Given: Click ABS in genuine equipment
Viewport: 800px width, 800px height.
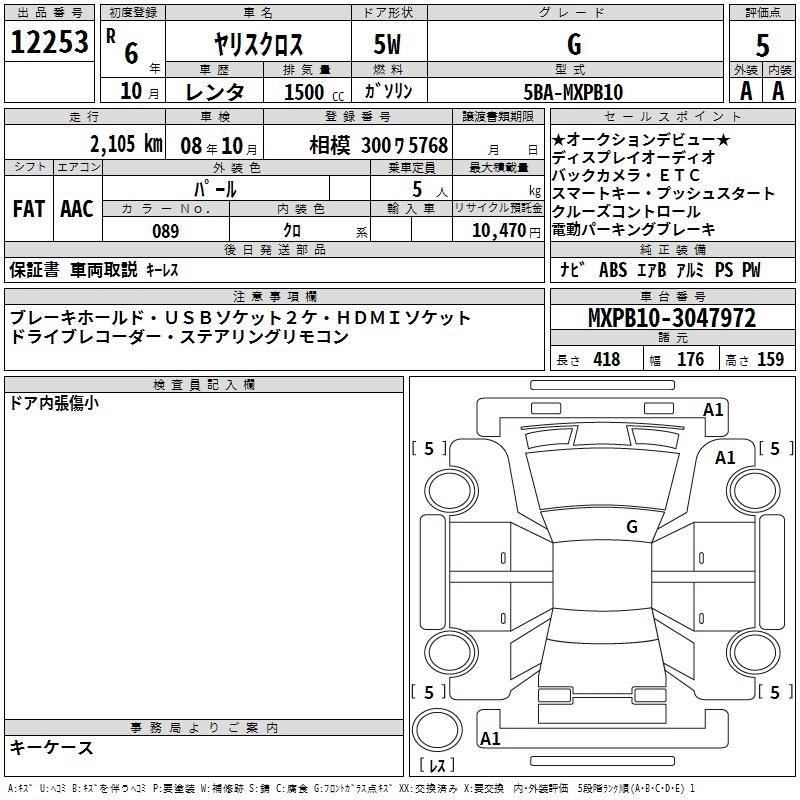Looking at the screenshot, I should (x=613, y=269).
